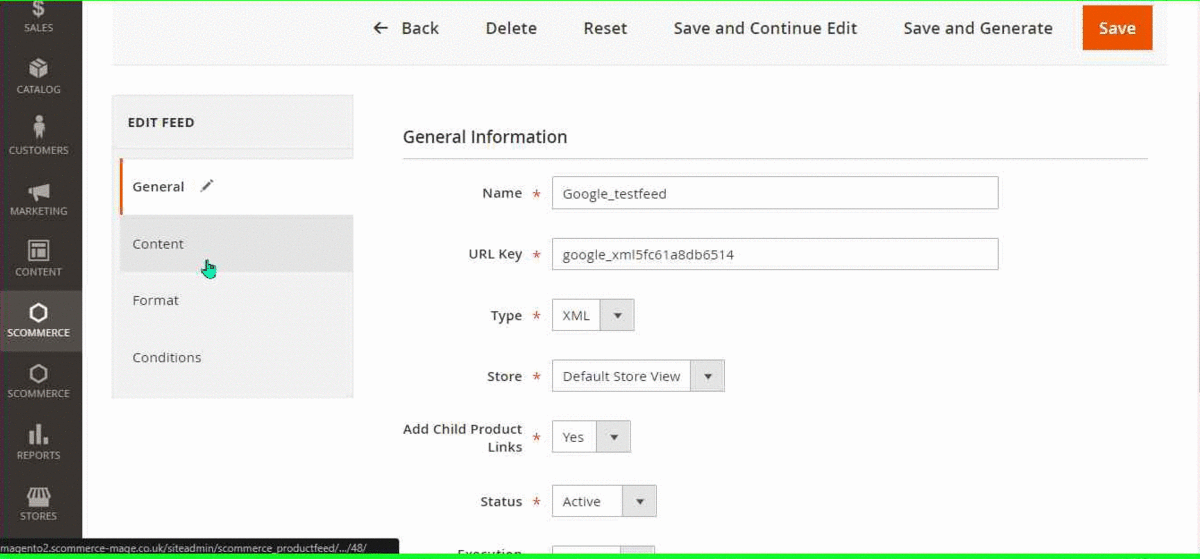Click the URL Key input field
The image size is (1200, 559).
pyautogui.click(x=774, y=254)
